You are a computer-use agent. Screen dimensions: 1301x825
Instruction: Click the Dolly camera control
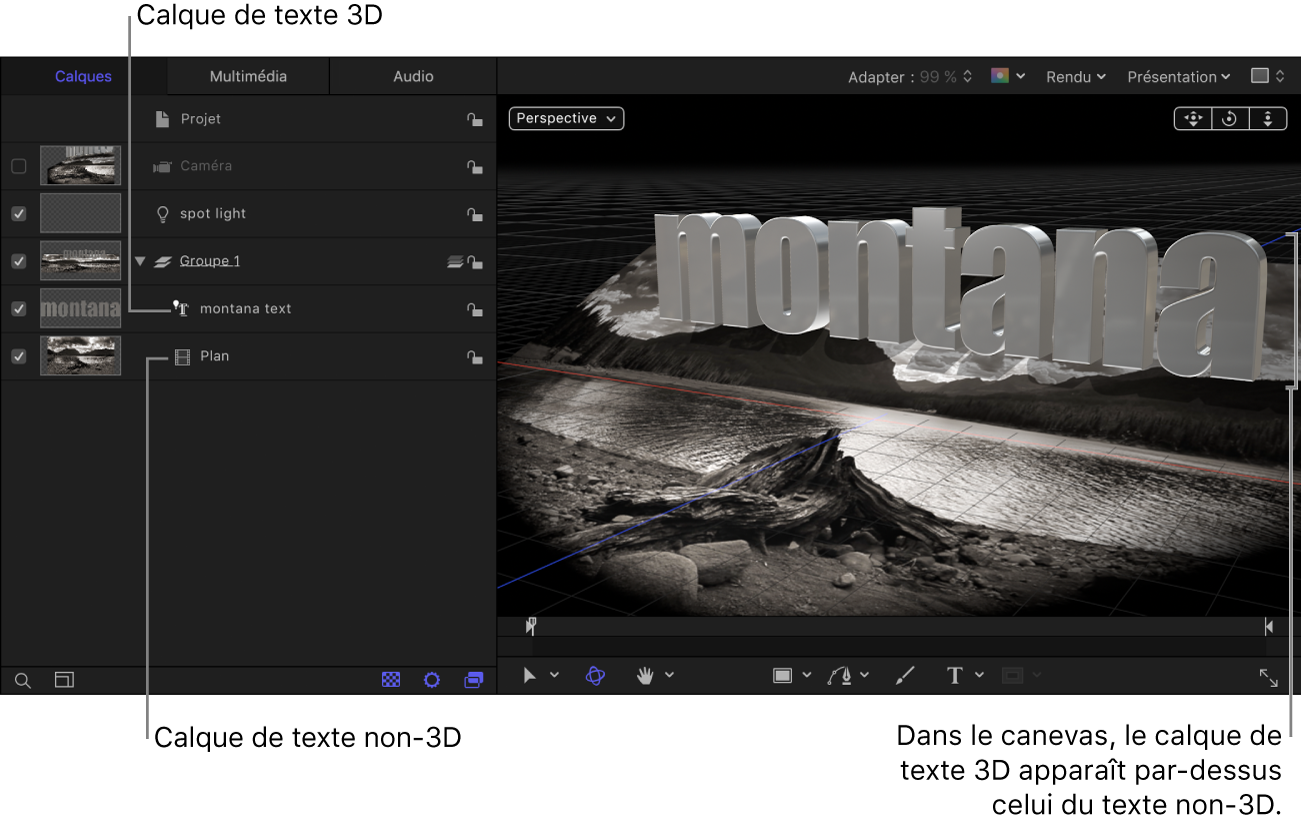1268,118
